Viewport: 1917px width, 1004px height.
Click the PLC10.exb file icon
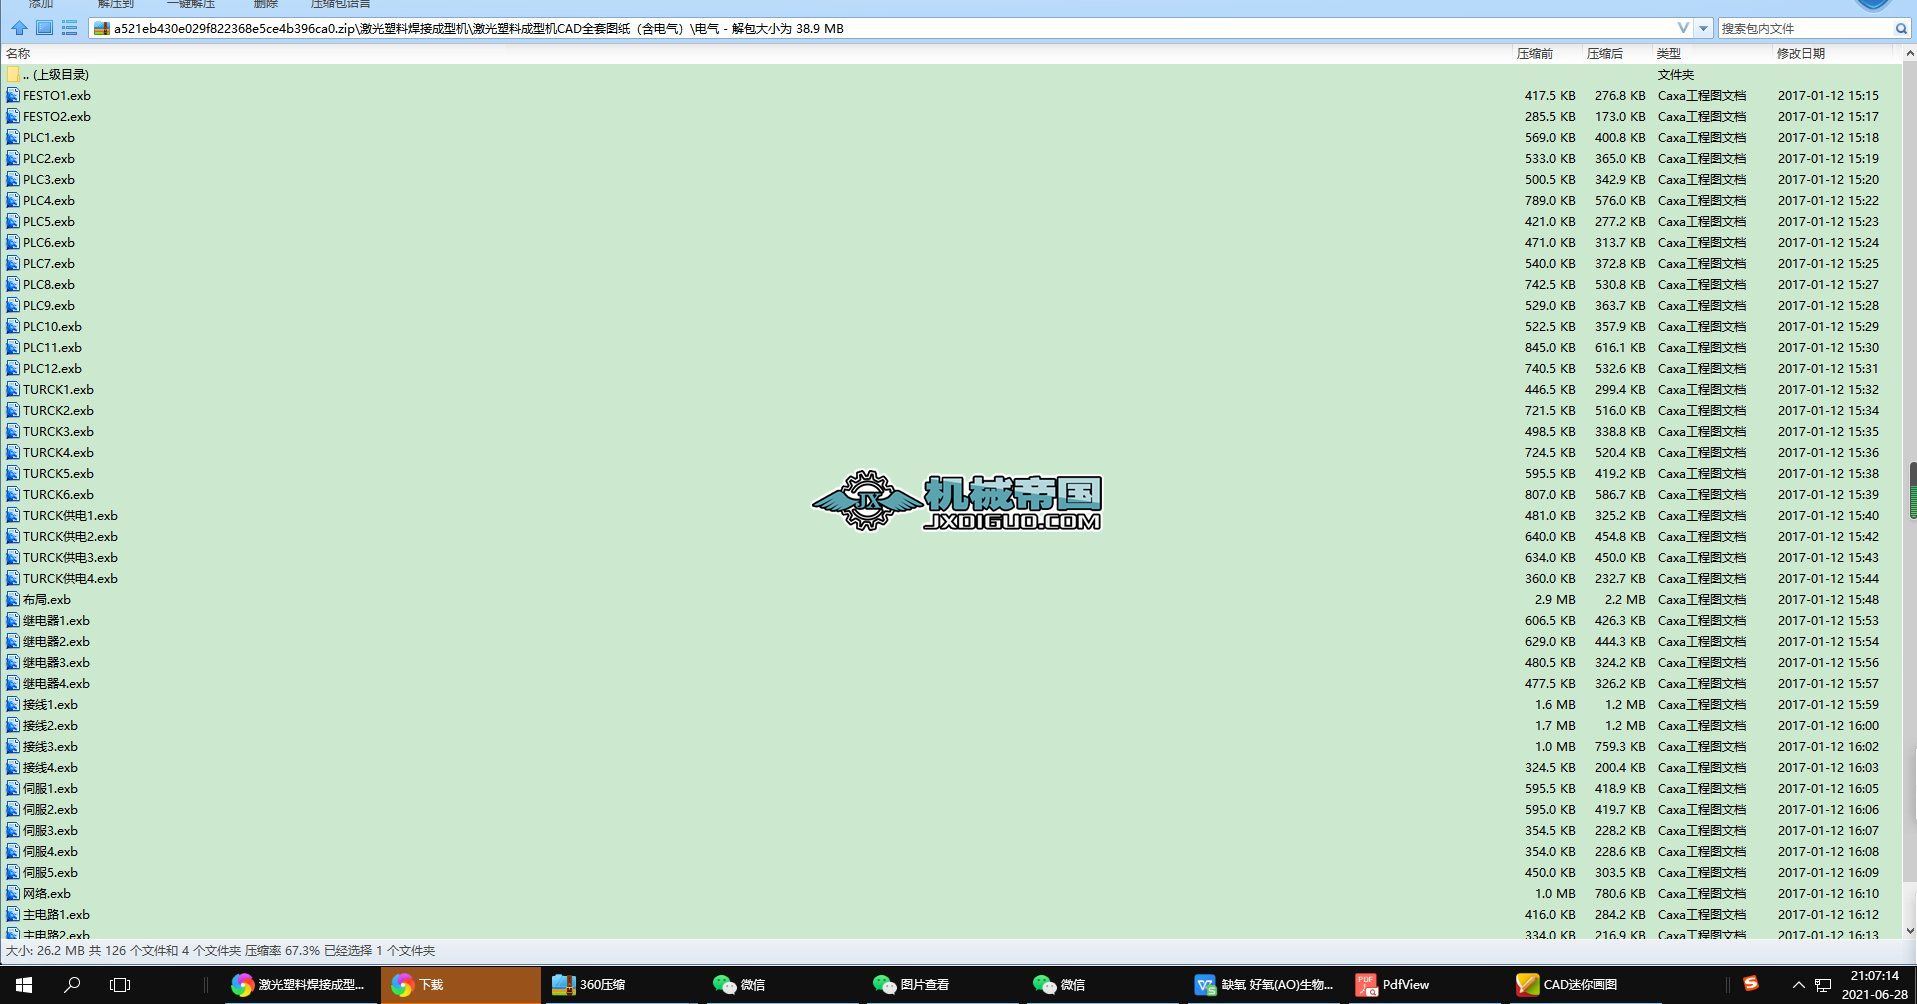[13, 327]
